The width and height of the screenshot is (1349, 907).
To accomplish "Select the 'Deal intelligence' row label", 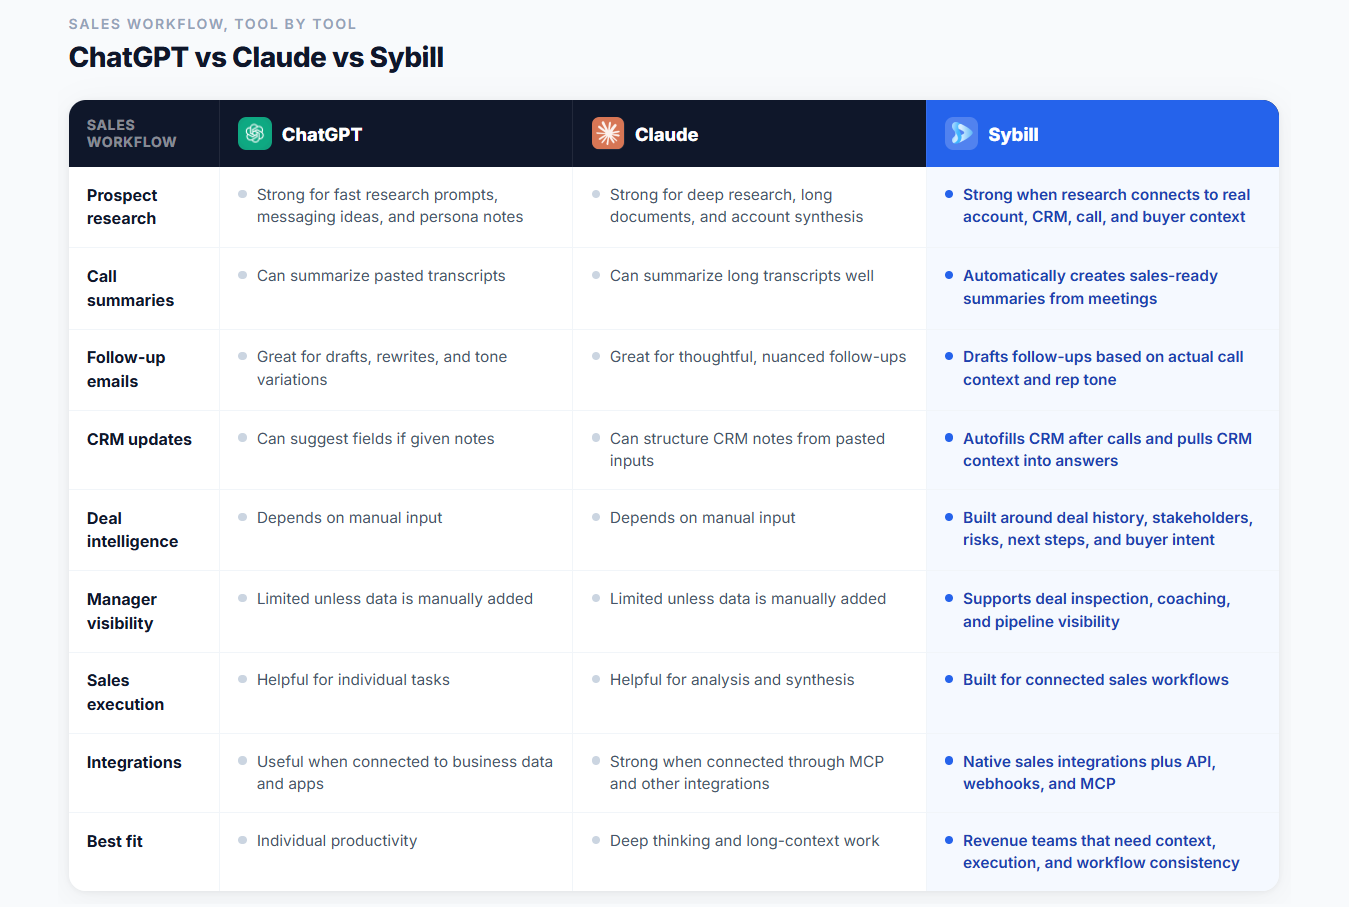I will point(132,530).
